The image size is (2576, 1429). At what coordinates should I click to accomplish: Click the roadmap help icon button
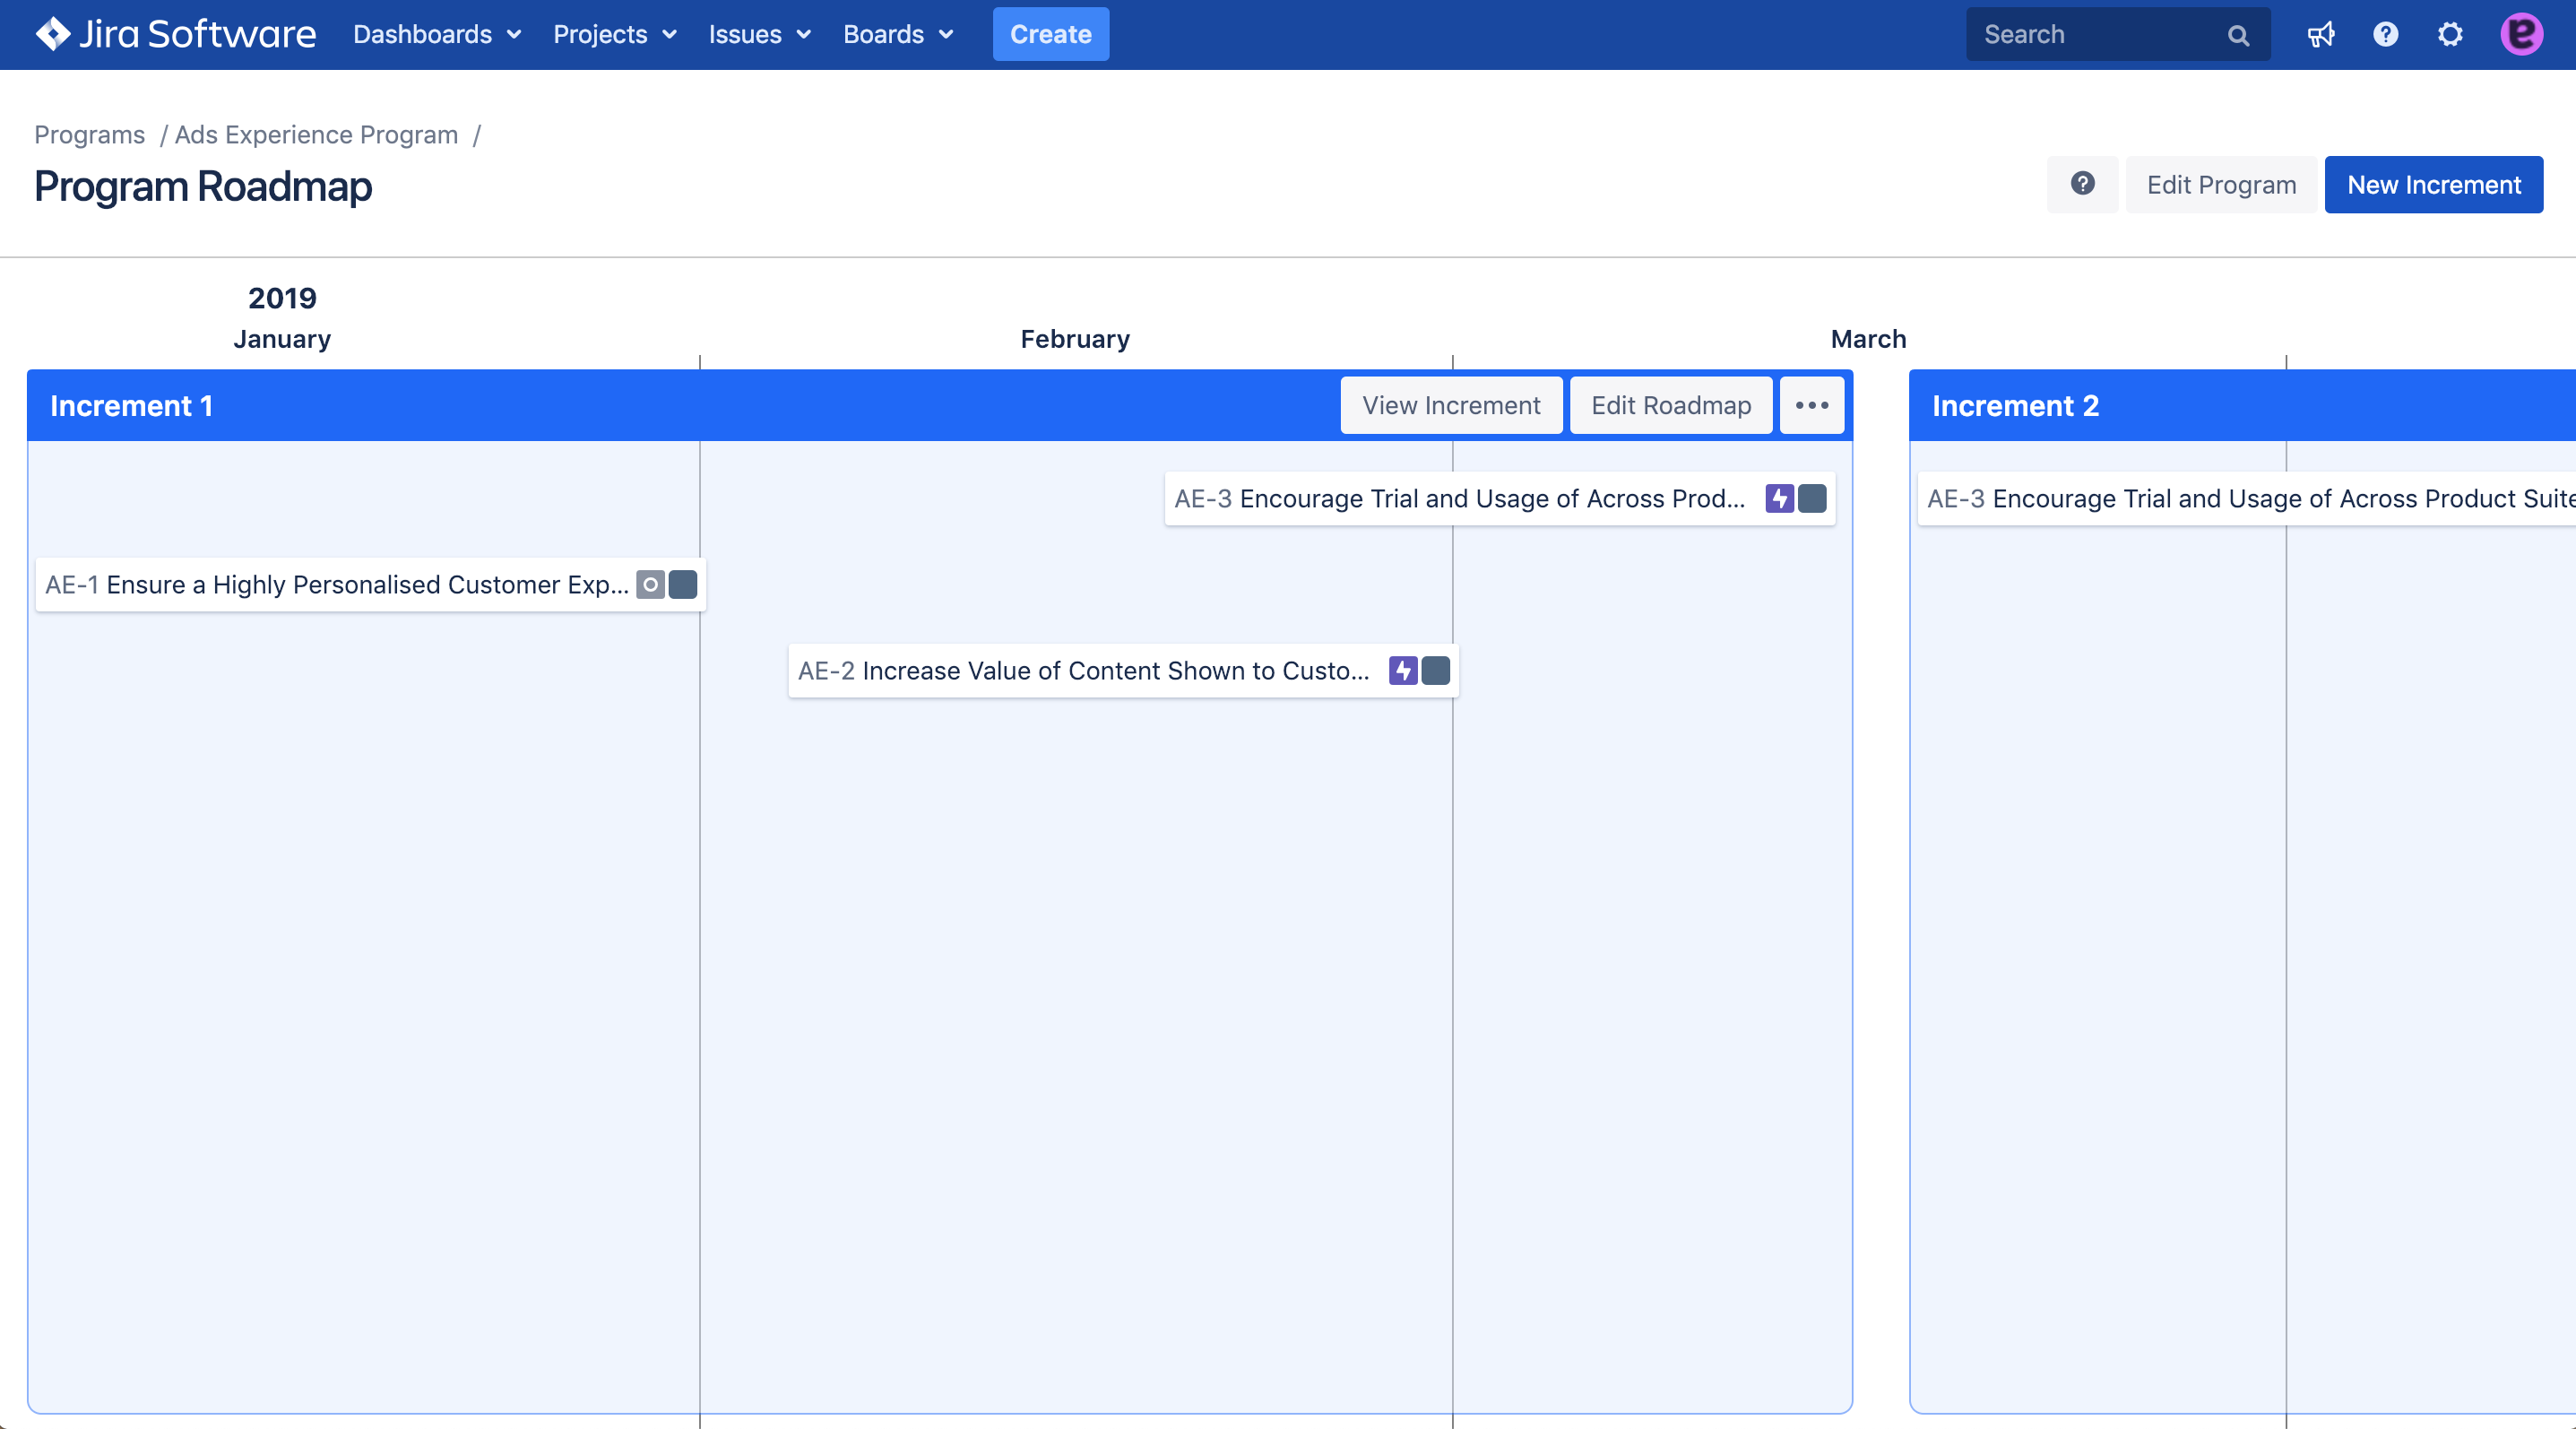[2082, 184]
